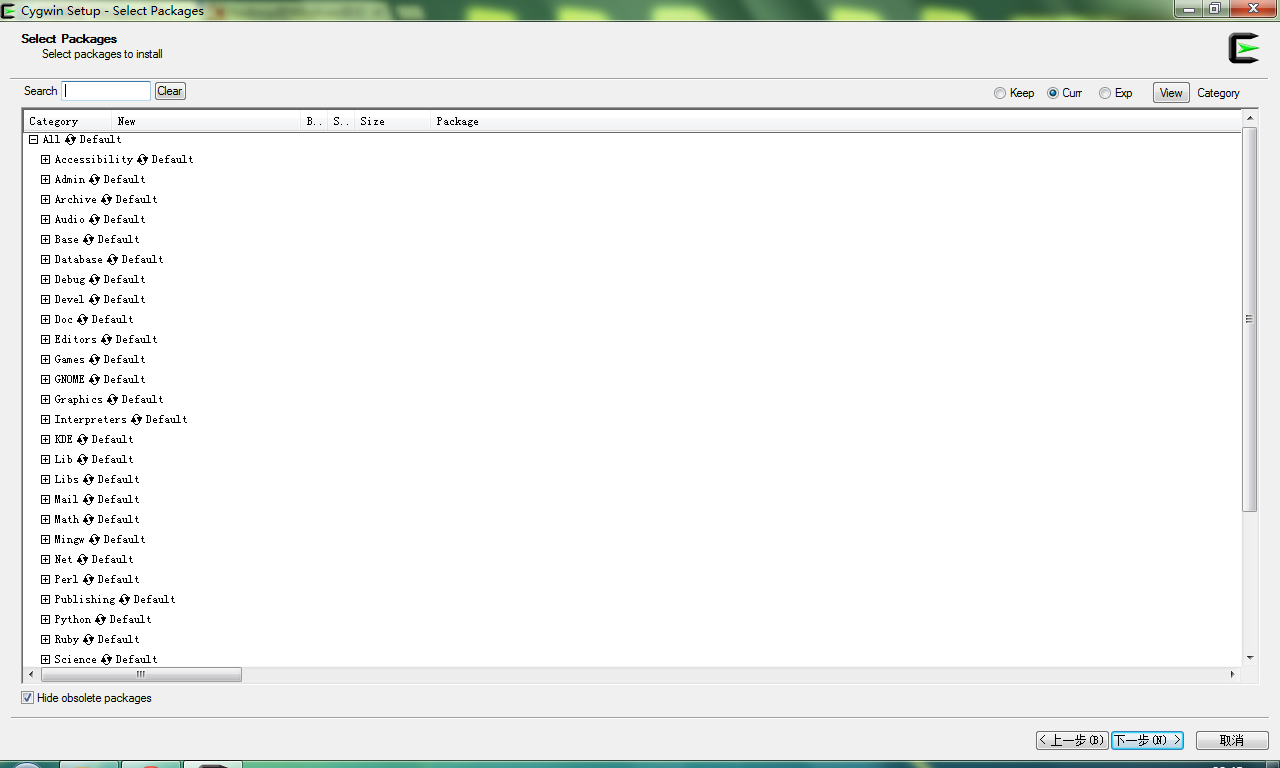This screenshot has width=1280, height=768.
Task: Expand the Net category
Action: [x=46, y=559]
